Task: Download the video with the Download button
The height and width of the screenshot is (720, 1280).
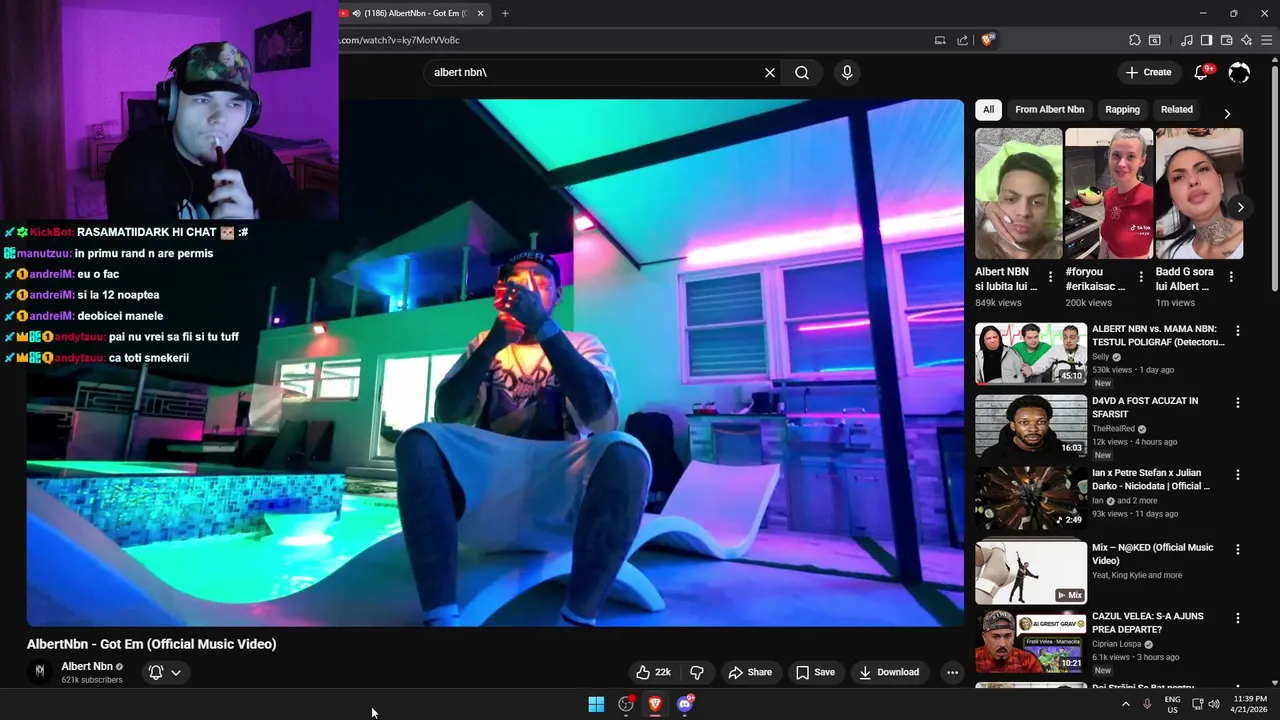Action: (889, 672)
